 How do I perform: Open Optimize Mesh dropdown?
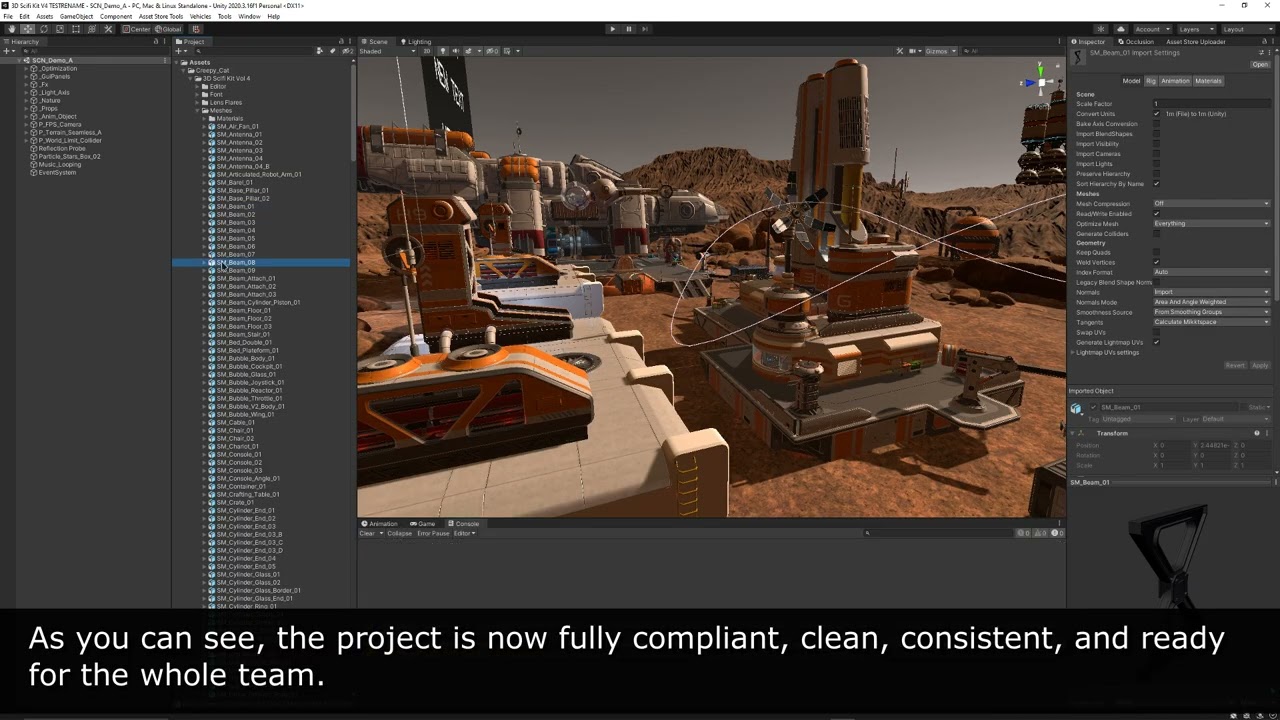(x=1211, y=223)
